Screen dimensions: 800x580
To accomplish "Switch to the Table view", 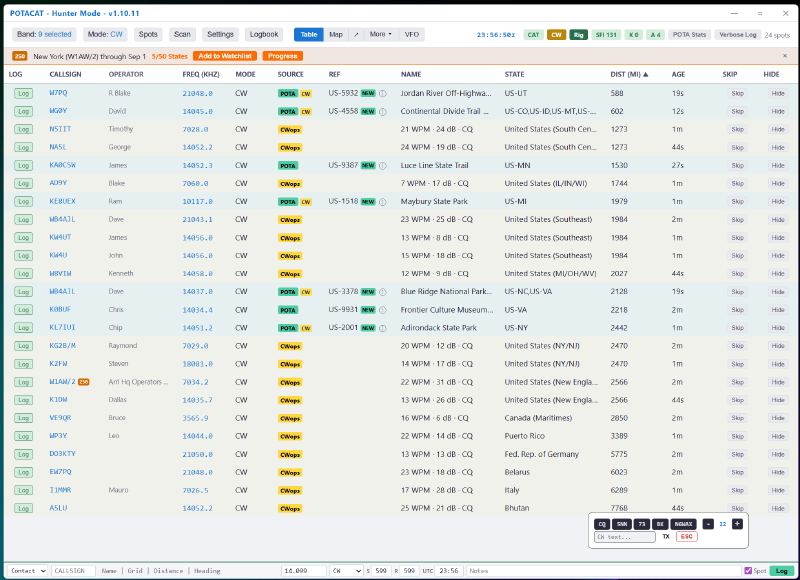I will pyautogui.click(x=309, y=35).
